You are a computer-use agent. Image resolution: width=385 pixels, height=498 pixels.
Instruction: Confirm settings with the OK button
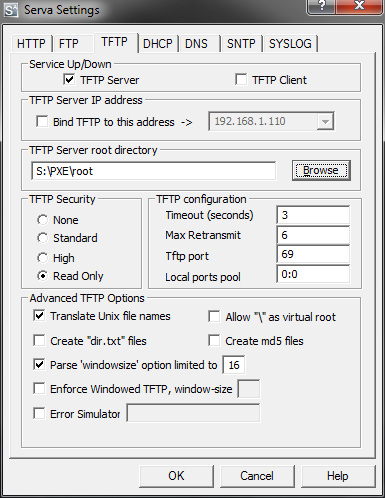point(176,476)
